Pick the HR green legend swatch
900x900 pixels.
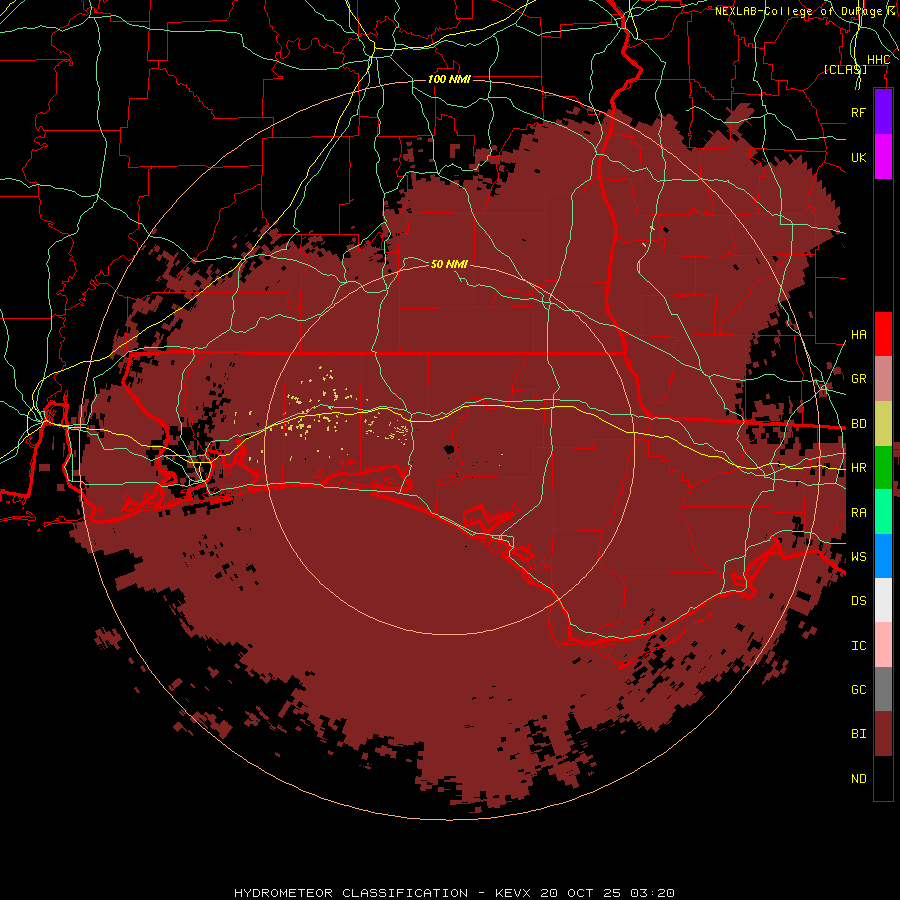[883, 468]
